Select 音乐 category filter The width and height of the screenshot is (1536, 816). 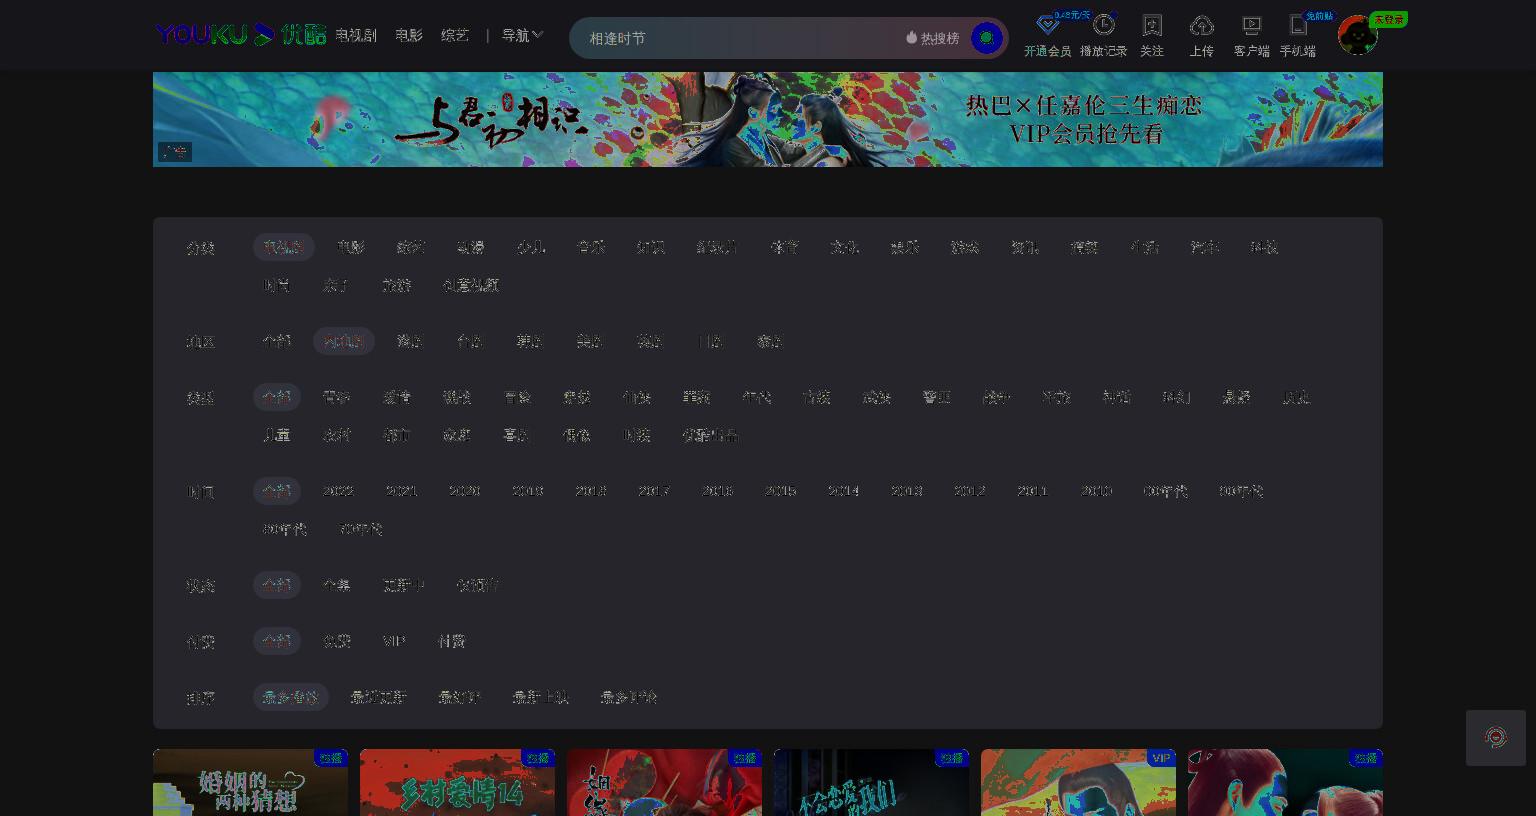tap(591, 247)
